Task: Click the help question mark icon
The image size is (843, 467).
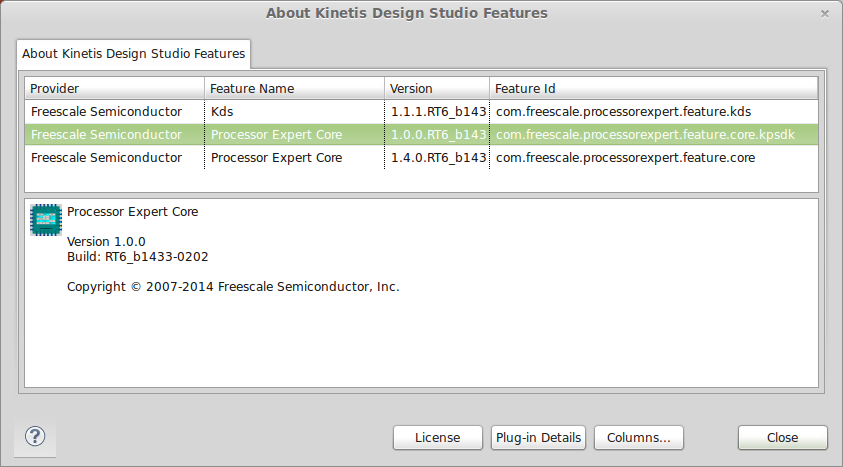Action: coord(35,437)
